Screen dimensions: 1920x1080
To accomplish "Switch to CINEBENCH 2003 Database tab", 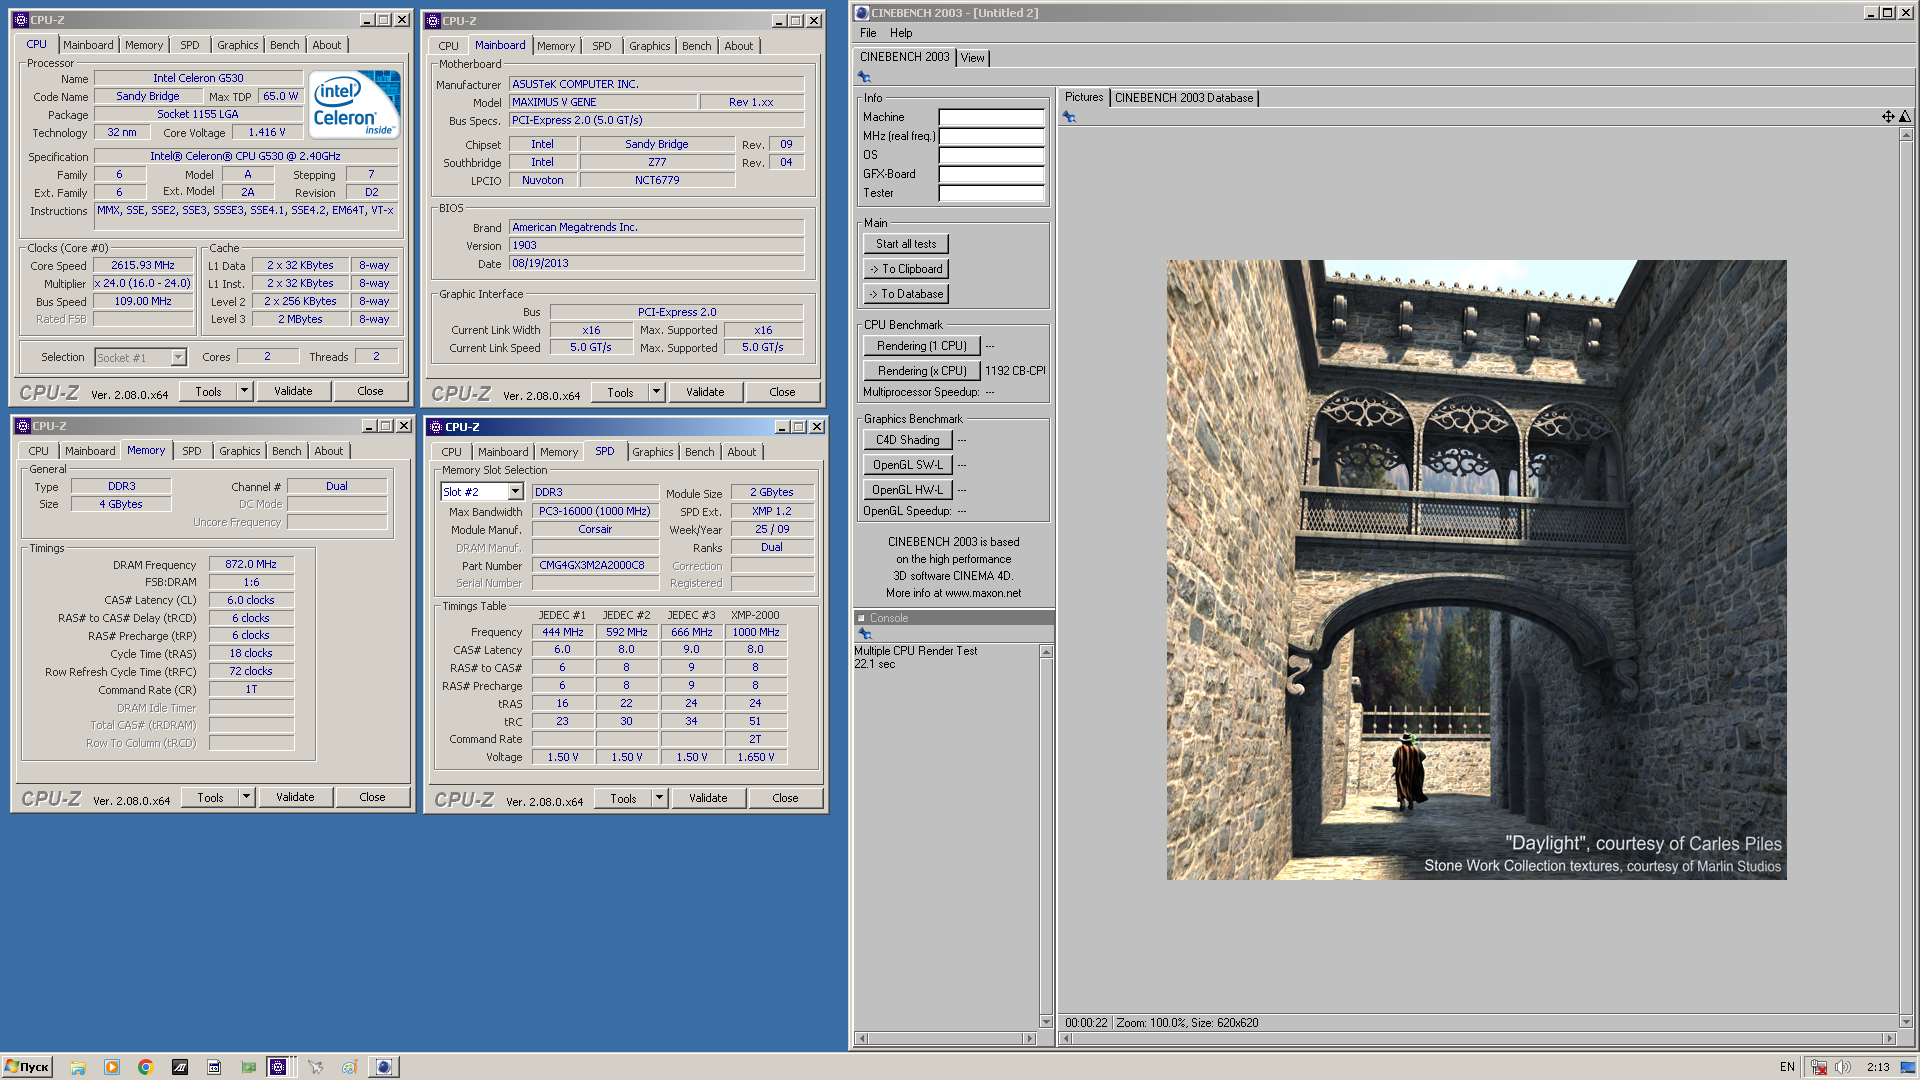I will tap(1184, 98).
